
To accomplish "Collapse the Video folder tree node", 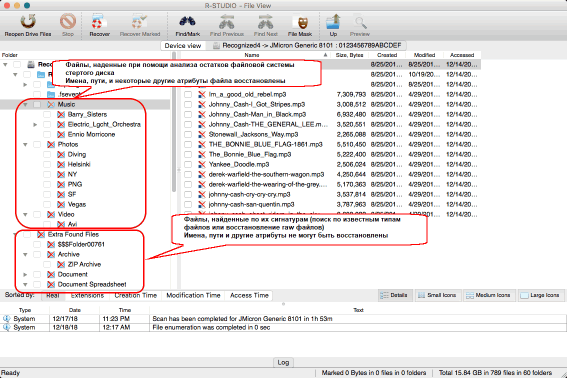I will tap(25, 215).
